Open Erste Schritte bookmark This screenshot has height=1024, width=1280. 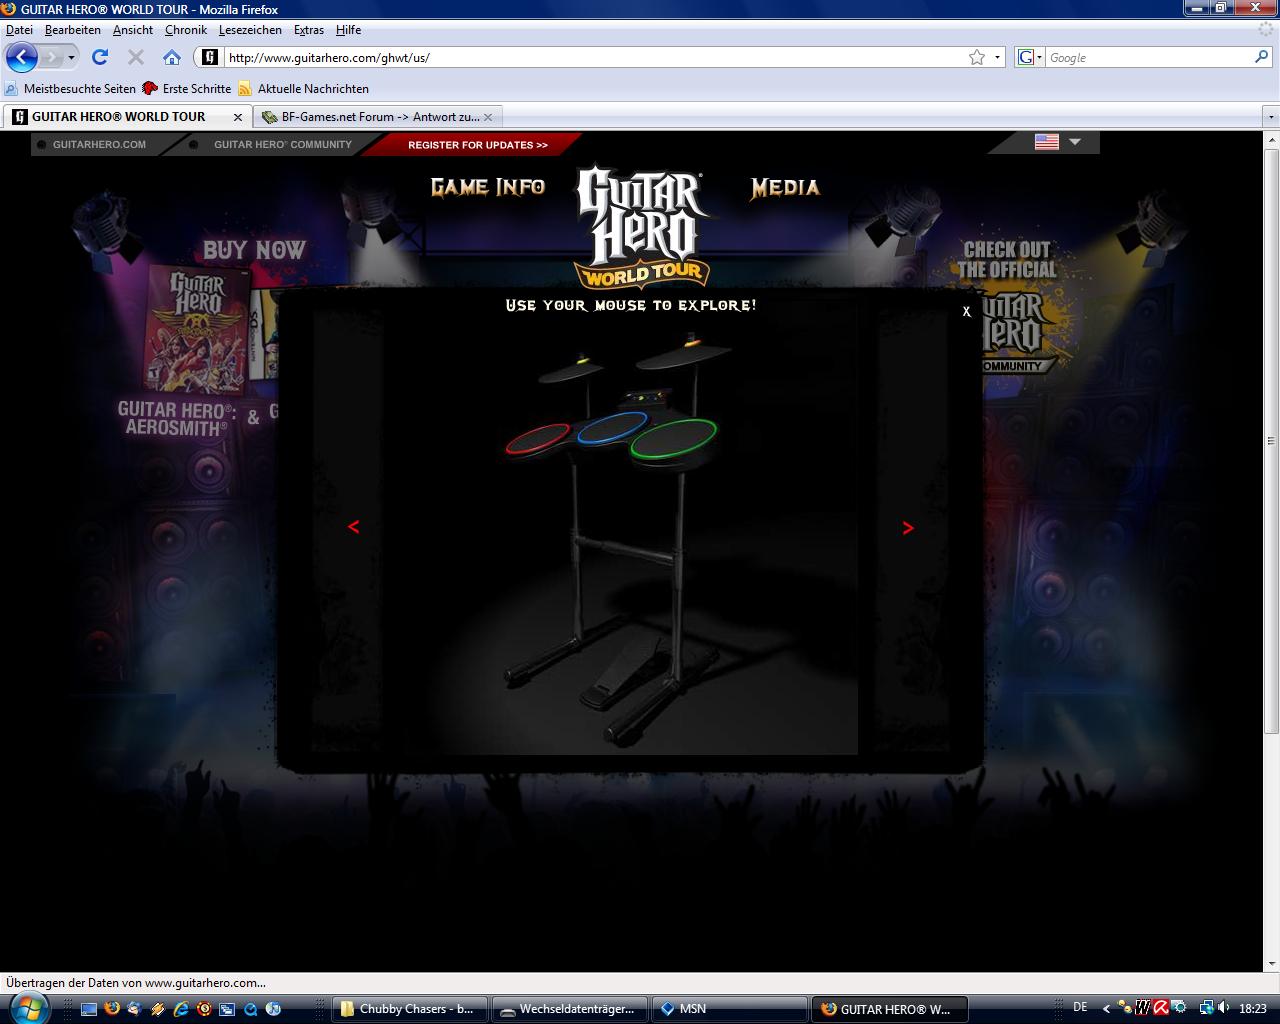[187, 89]
